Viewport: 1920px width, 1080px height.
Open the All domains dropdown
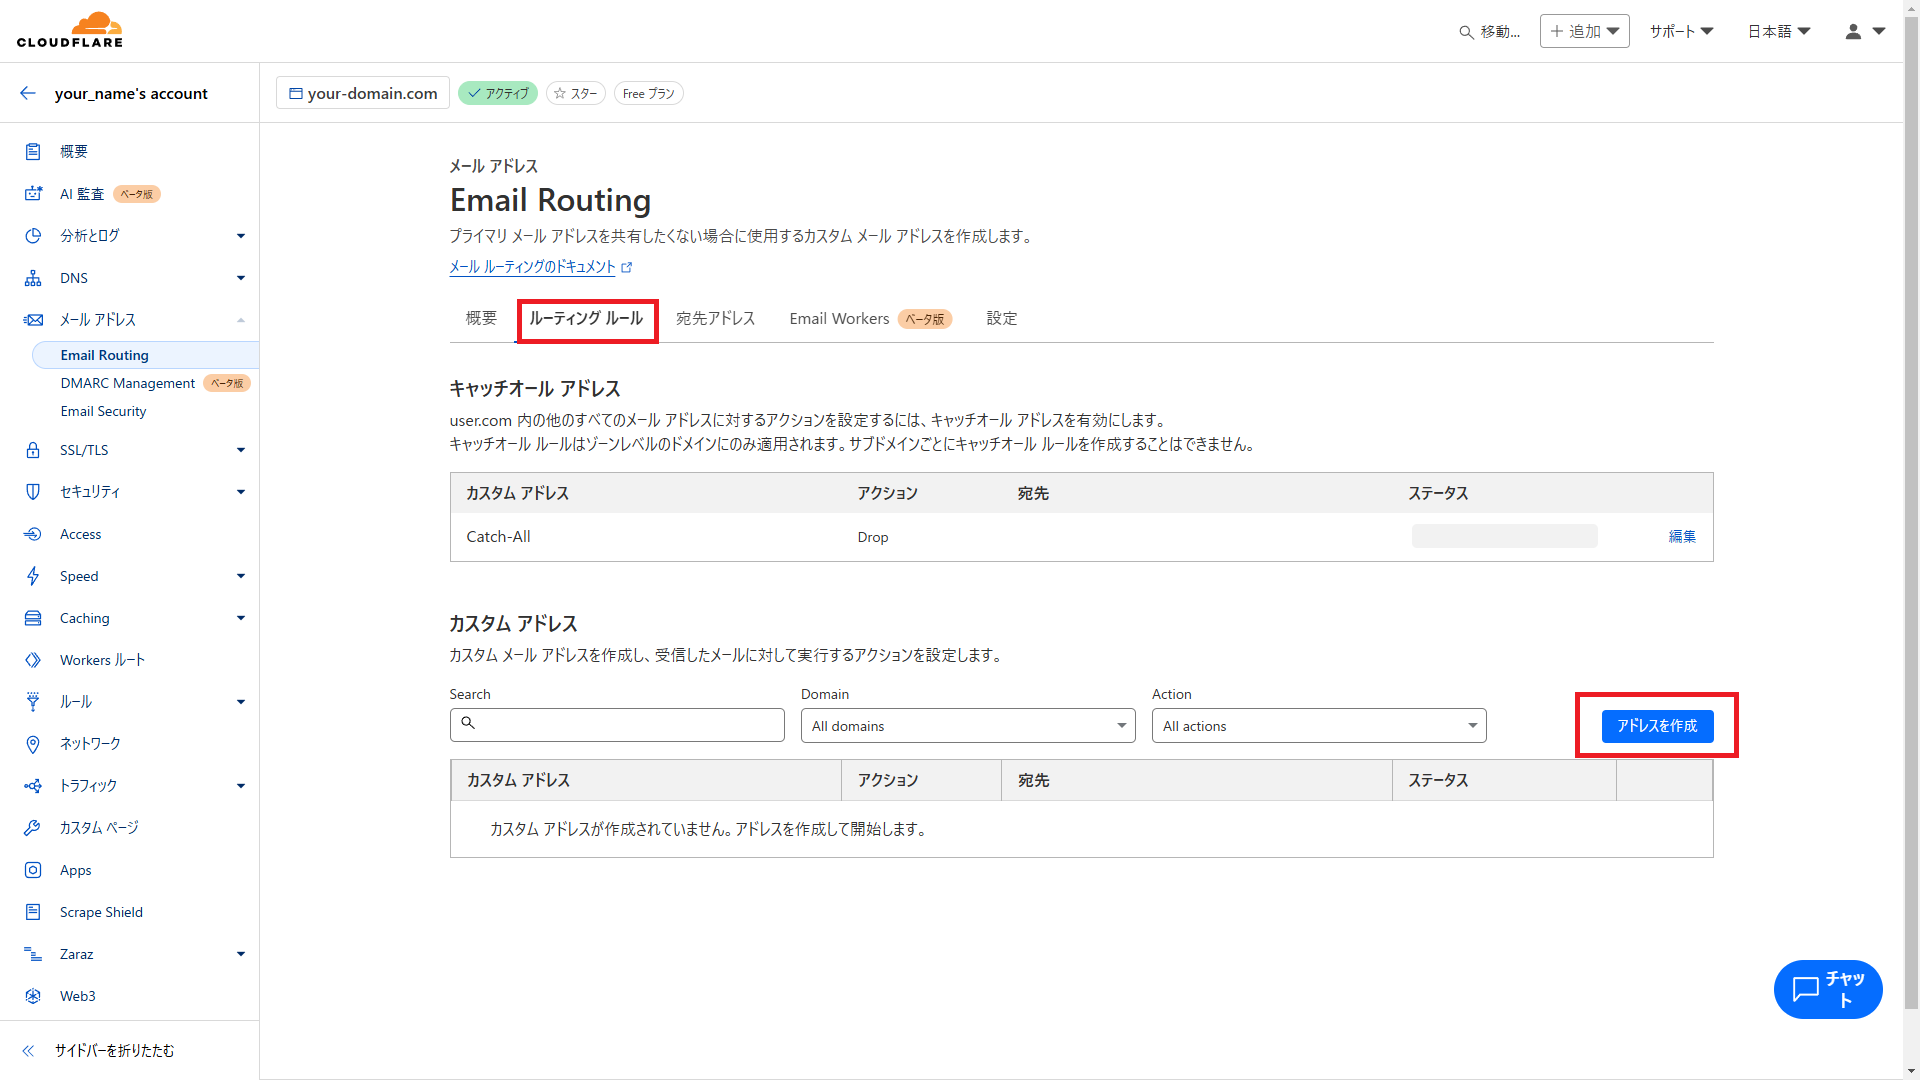967,726
